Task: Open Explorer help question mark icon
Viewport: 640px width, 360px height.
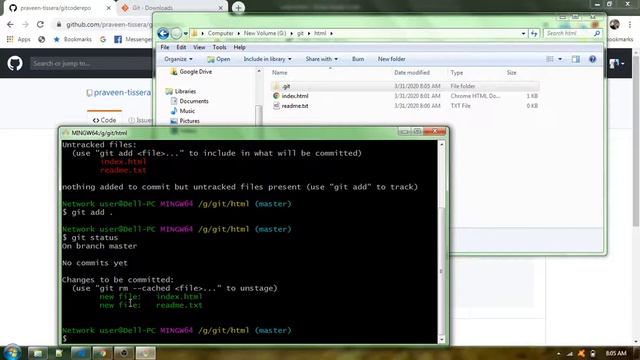Action: tap(592, 59)
